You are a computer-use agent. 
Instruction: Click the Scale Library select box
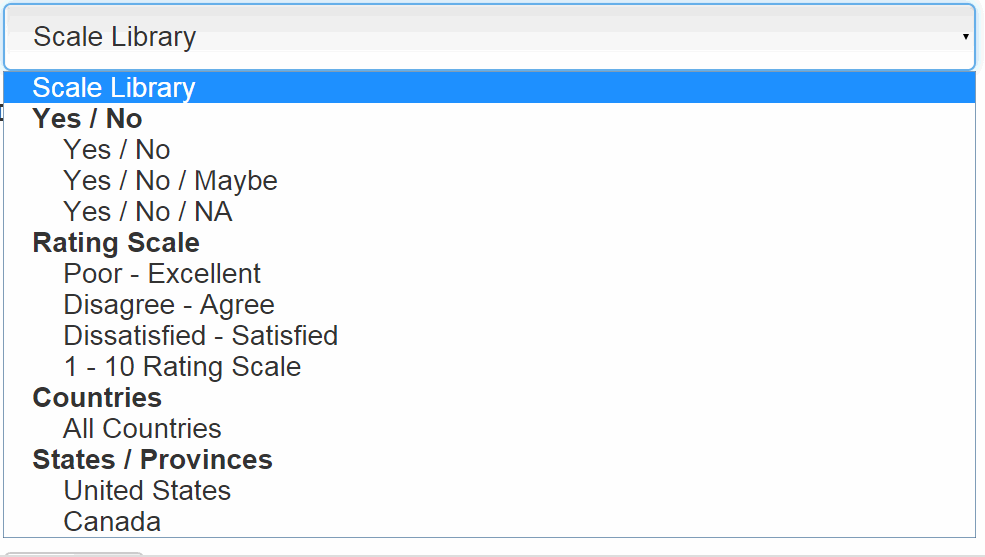point(488,37)
